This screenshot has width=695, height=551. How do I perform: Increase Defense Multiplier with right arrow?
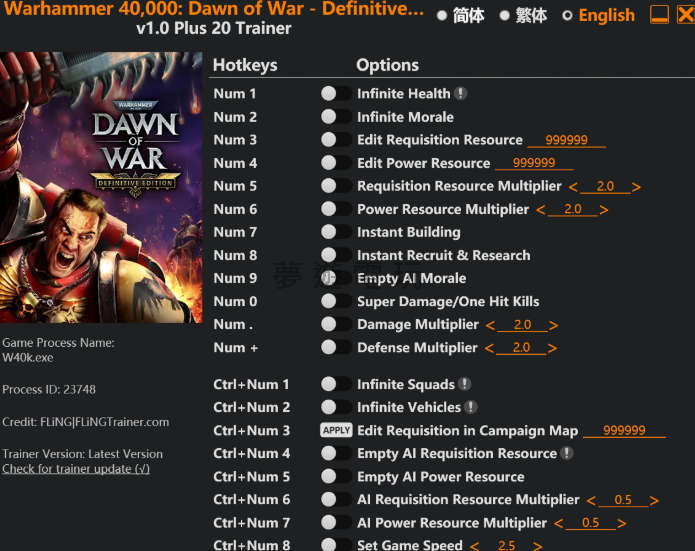[x=552, y=348]
